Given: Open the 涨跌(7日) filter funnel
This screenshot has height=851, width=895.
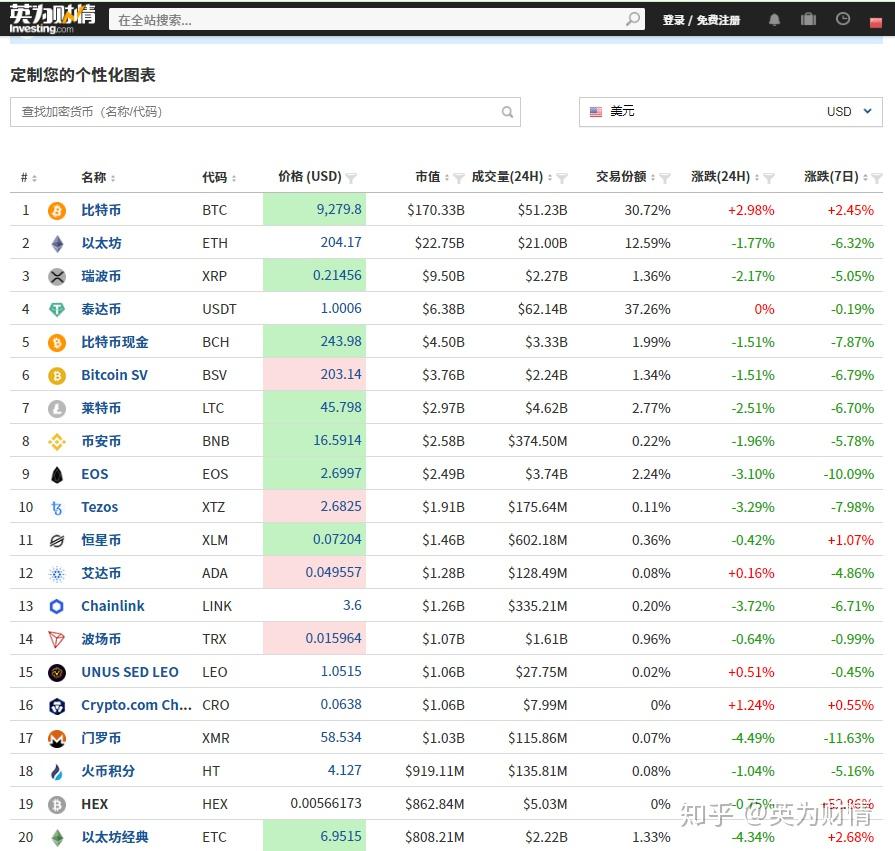Looking at the screenshot, I should click(x=877, y=179).
